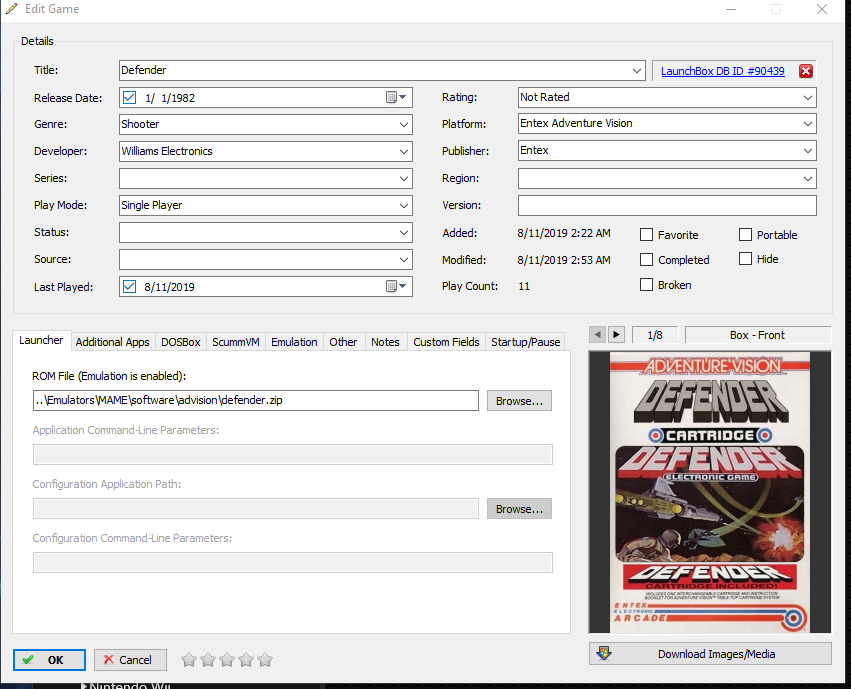Expand the Platform dropdown
The image size is (851, 689).
click(x=808, y=124)
